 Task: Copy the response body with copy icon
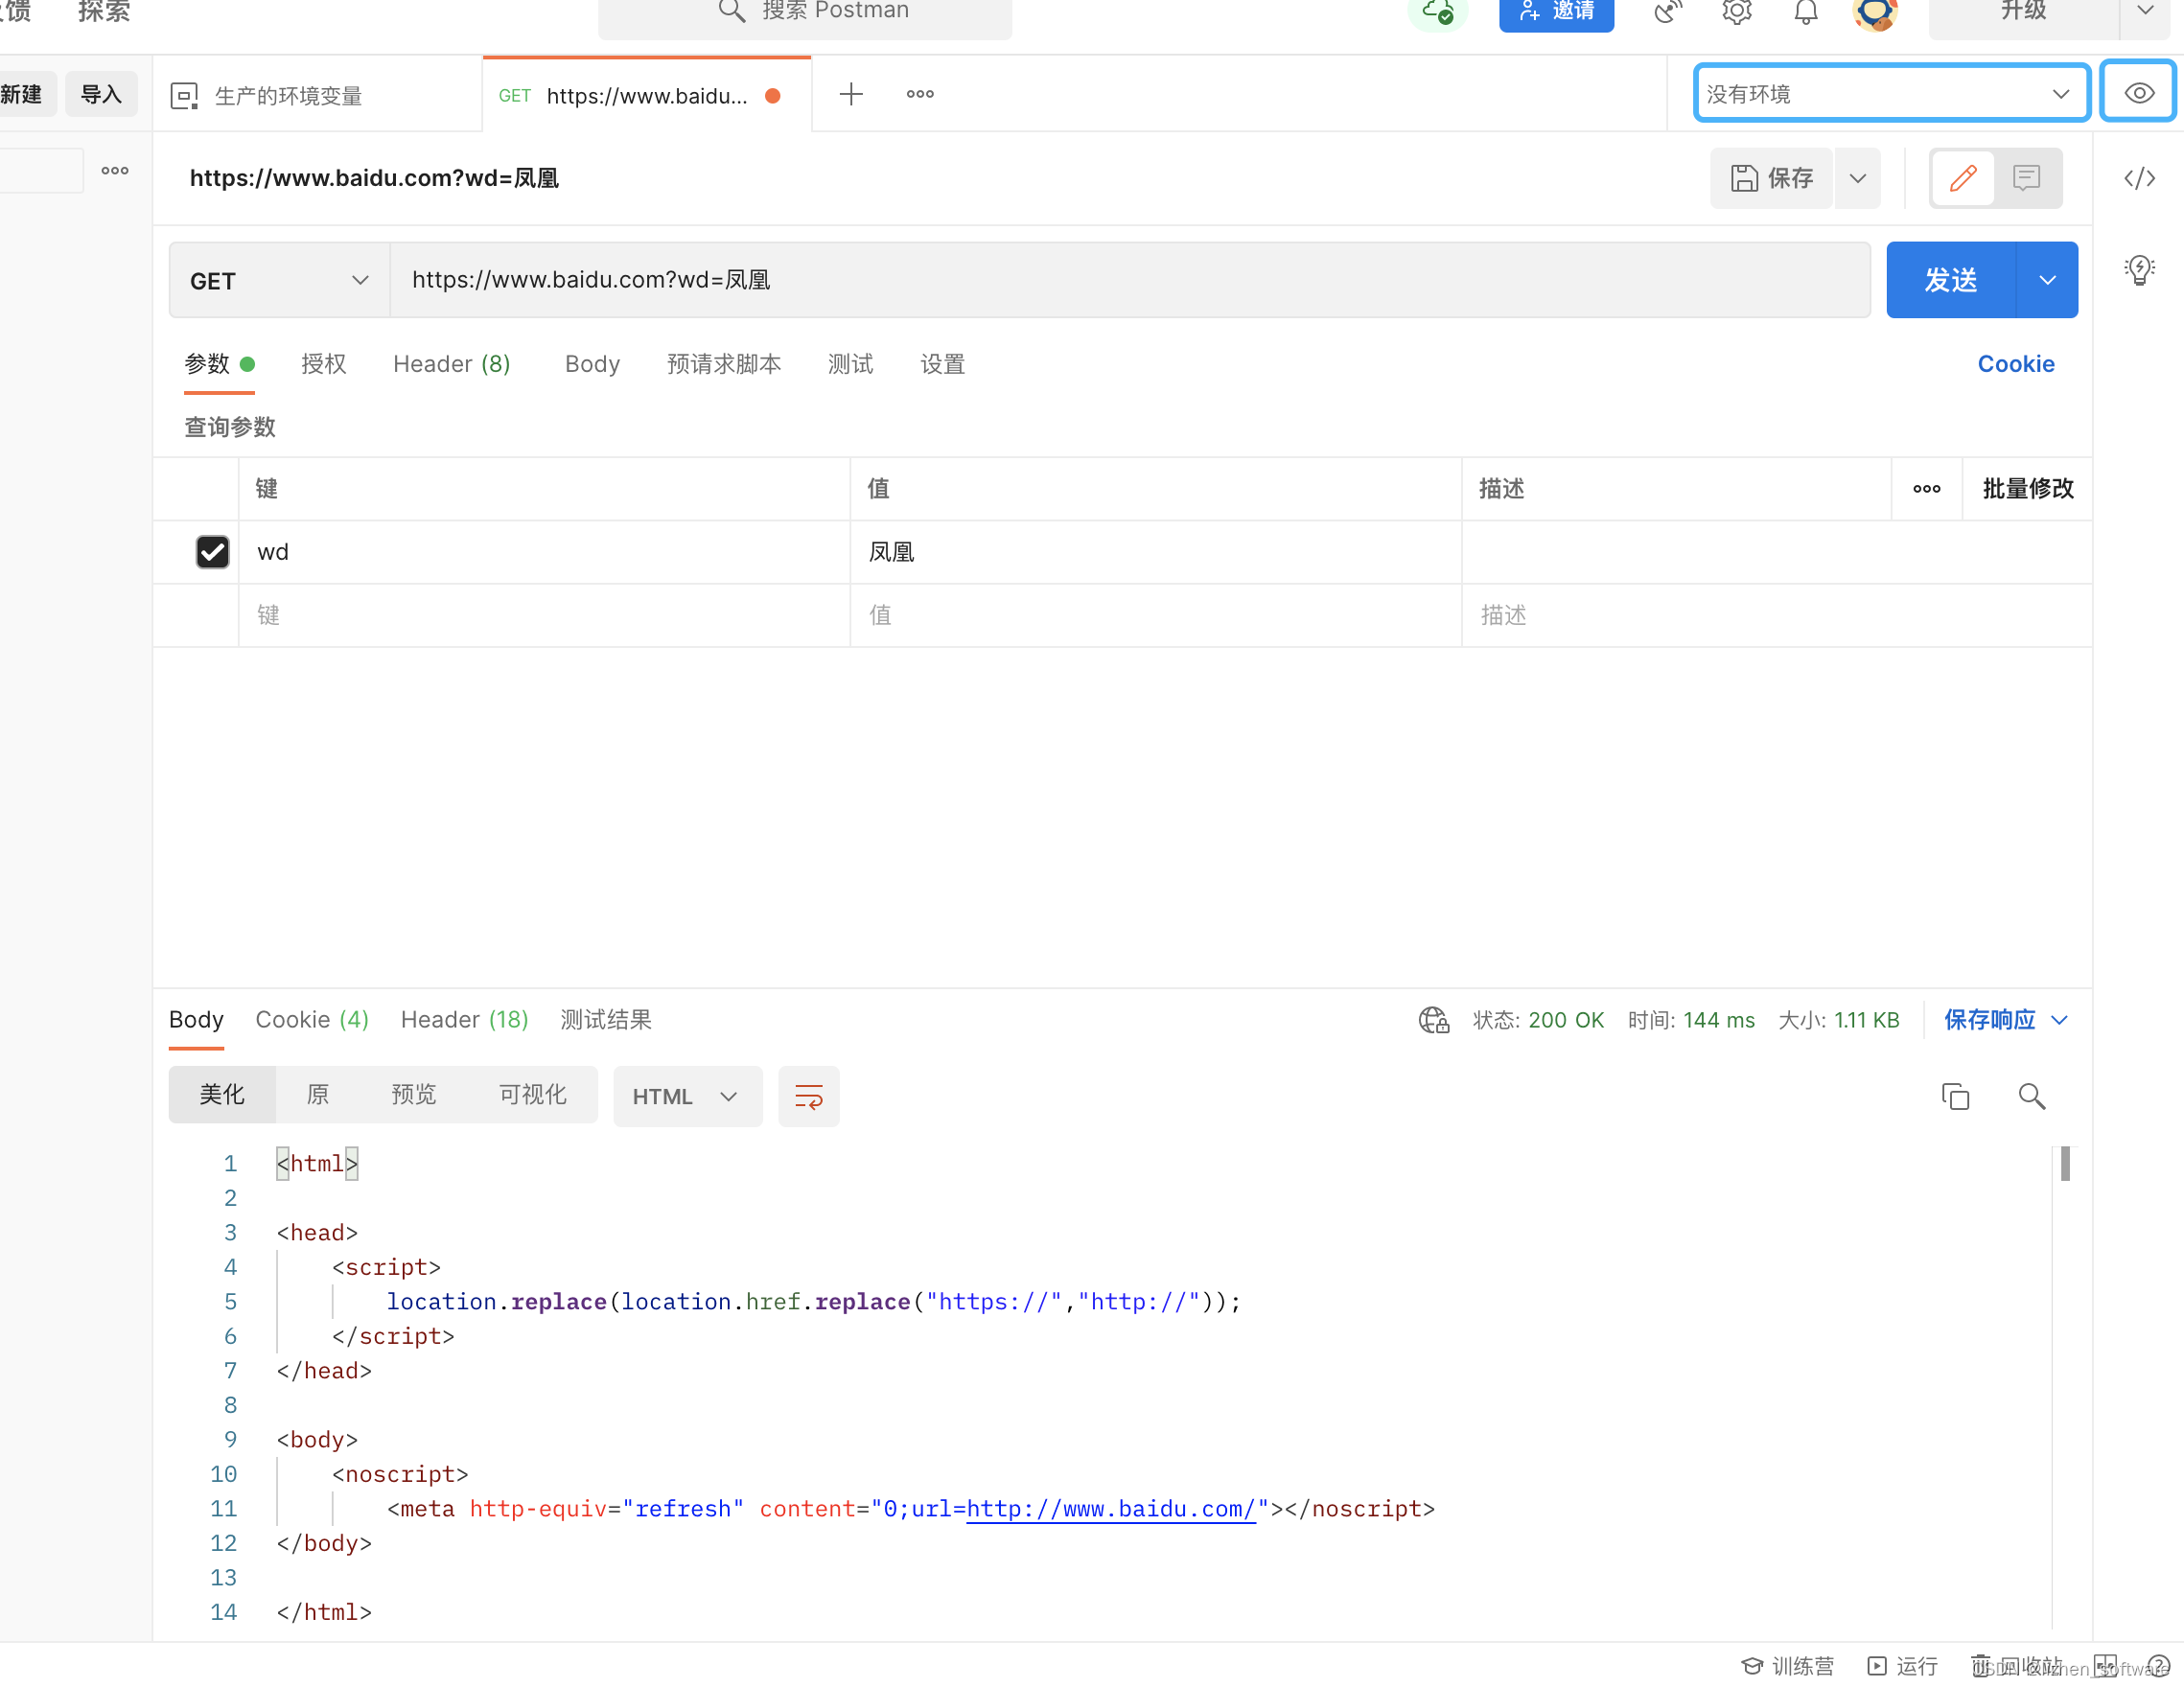[1955, 1096]
